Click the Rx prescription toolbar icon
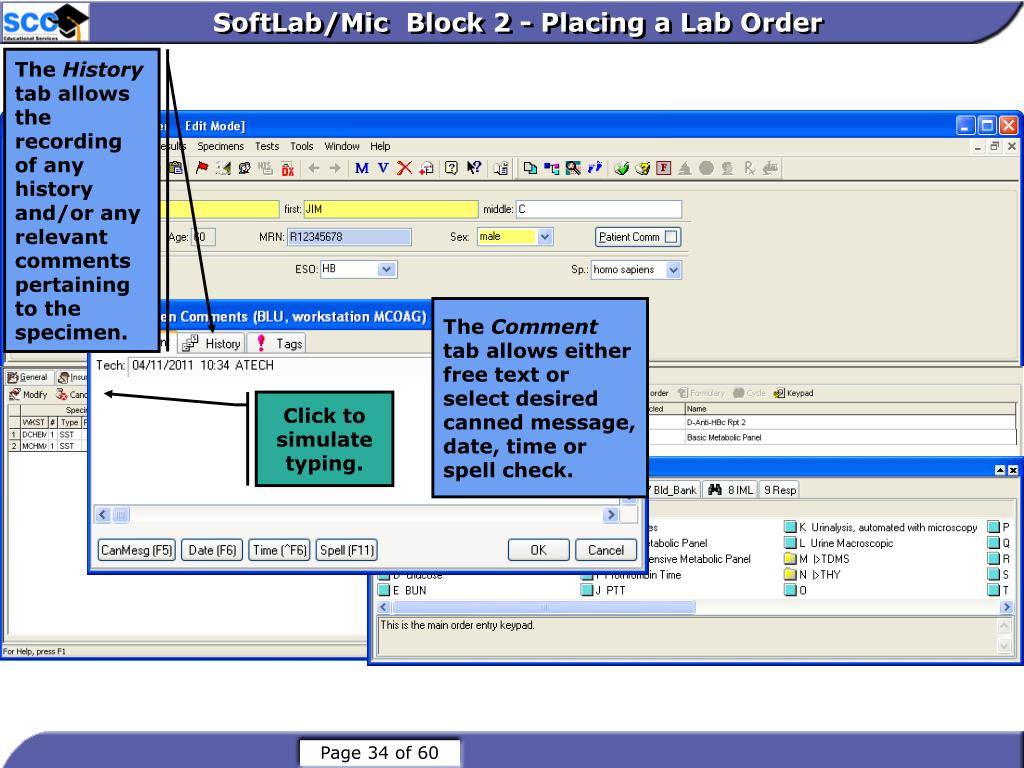1024x768 pixels. pos(749,168)
